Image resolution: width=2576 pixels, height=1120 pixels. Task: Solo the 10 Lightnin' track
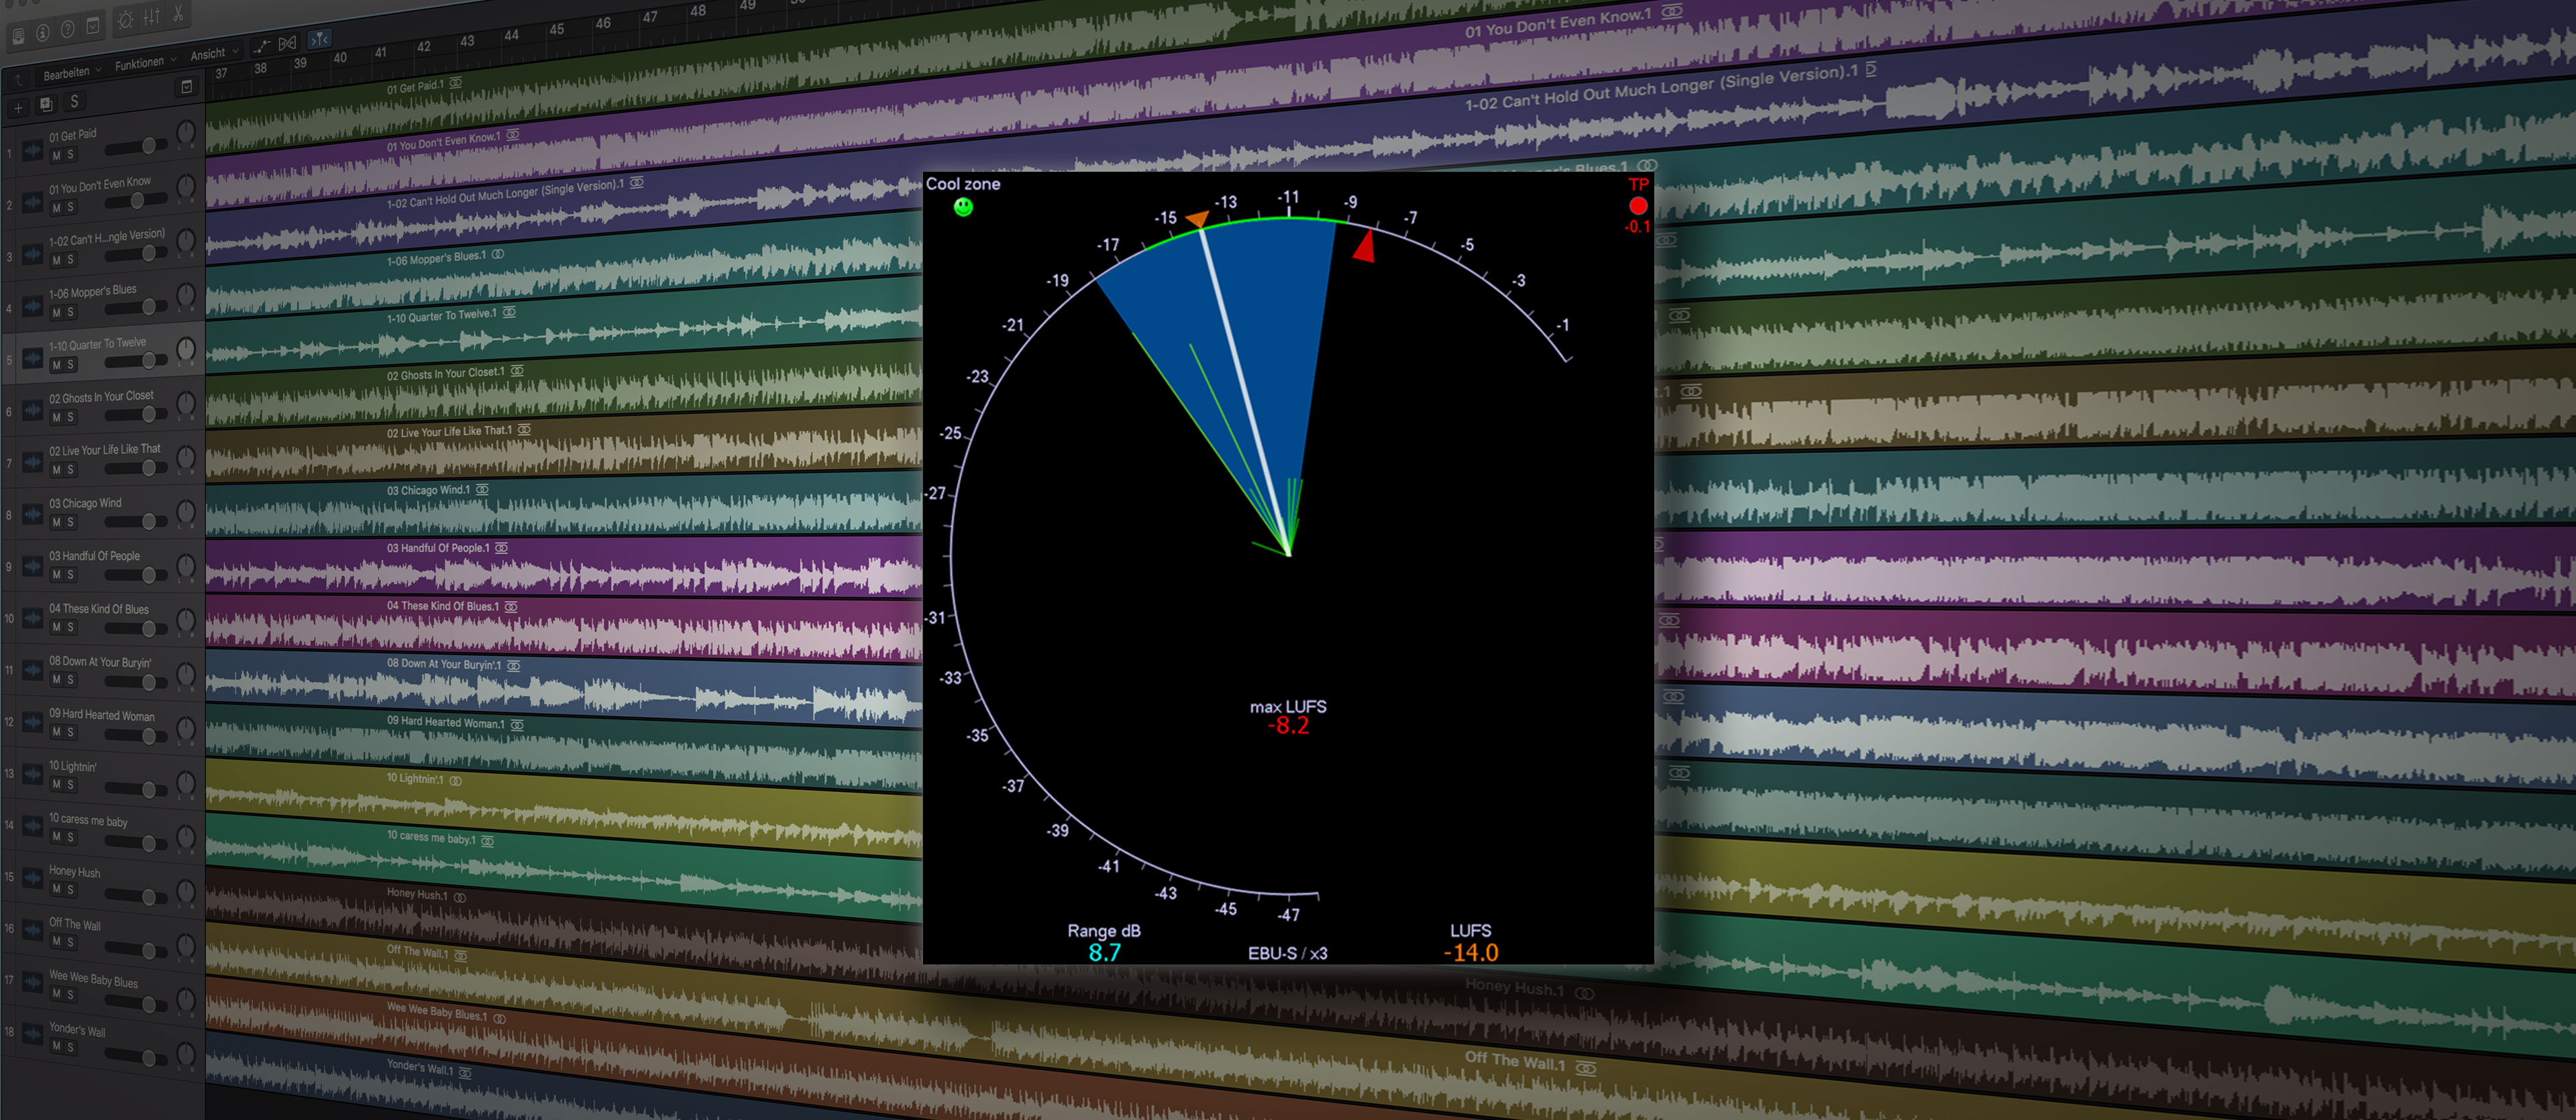70,785
